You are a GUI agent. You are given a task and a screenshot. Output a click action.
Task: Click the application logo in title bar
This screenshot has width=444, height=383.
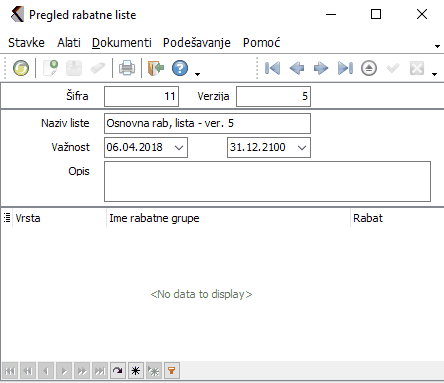coord(17,15)
